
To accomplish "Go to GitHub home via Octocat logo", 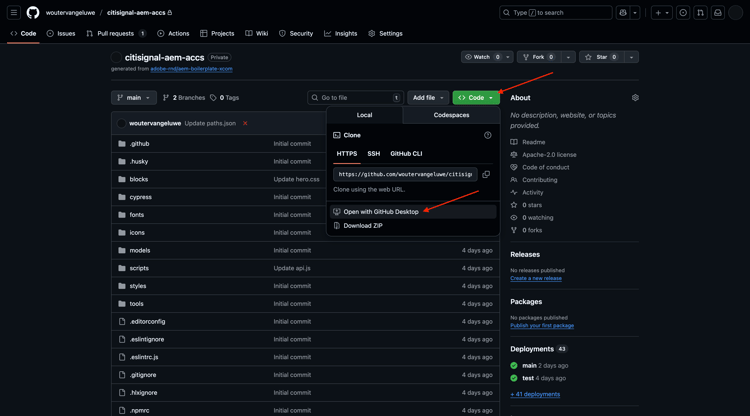I will [x=33, y=12].
